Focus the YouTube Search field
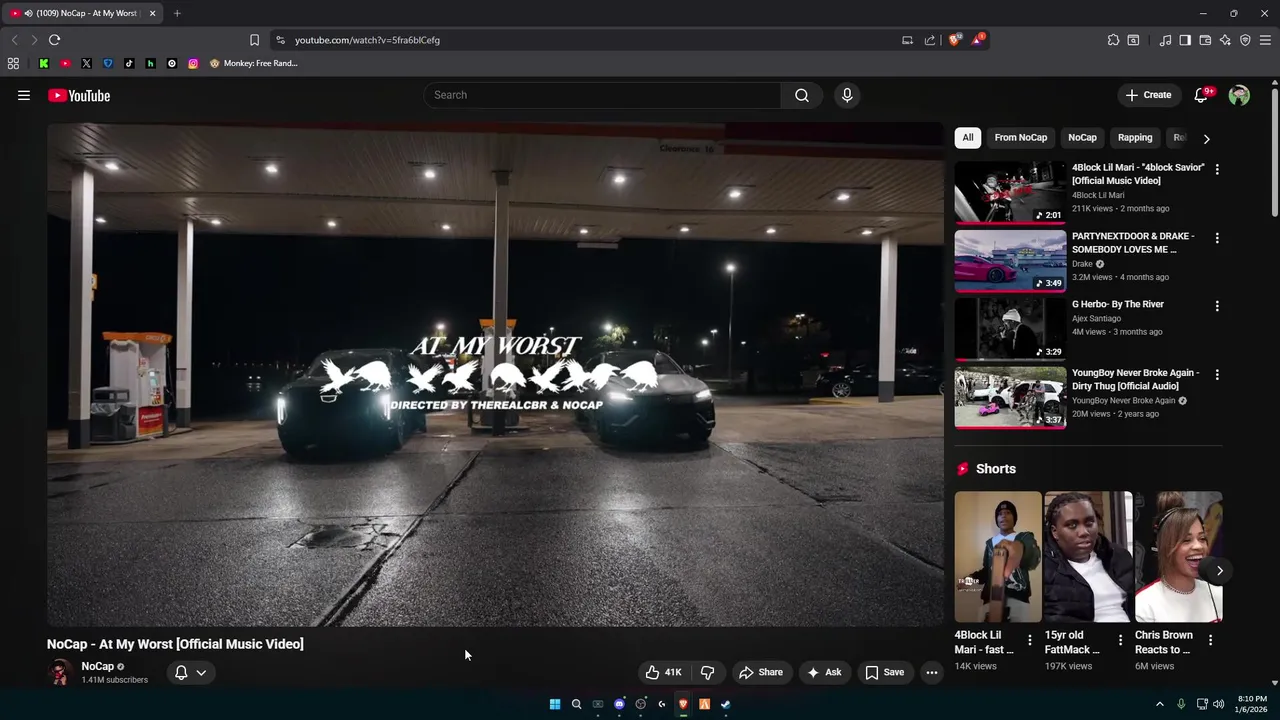Screen dimensions: 1280x720 click(603, 95)
